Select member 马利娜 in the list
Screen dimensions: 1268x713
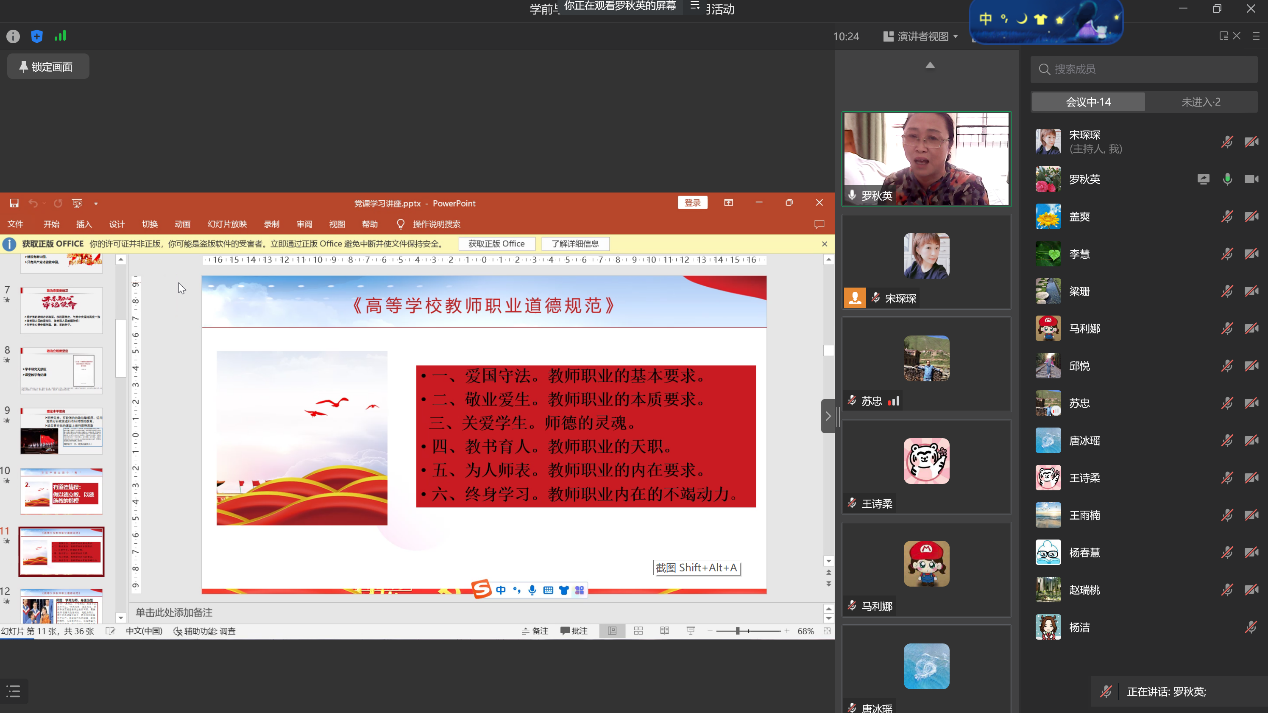tap(1084, 328)
